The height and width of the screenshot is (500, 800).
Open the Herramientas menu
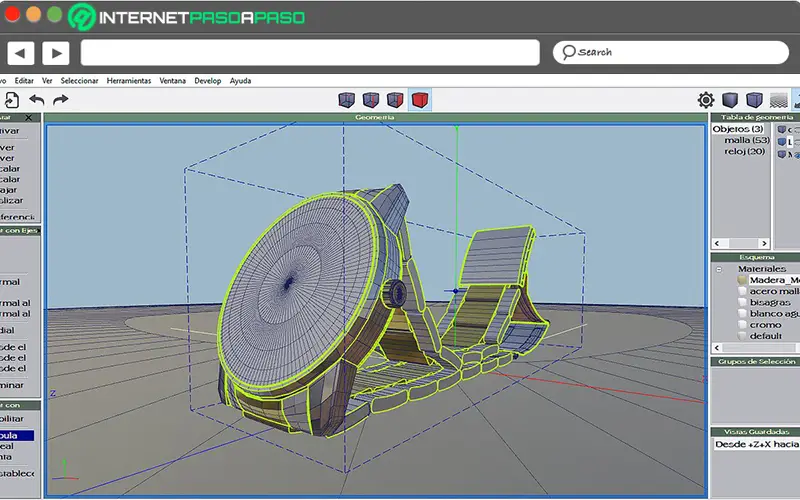[x=128, y=81]
